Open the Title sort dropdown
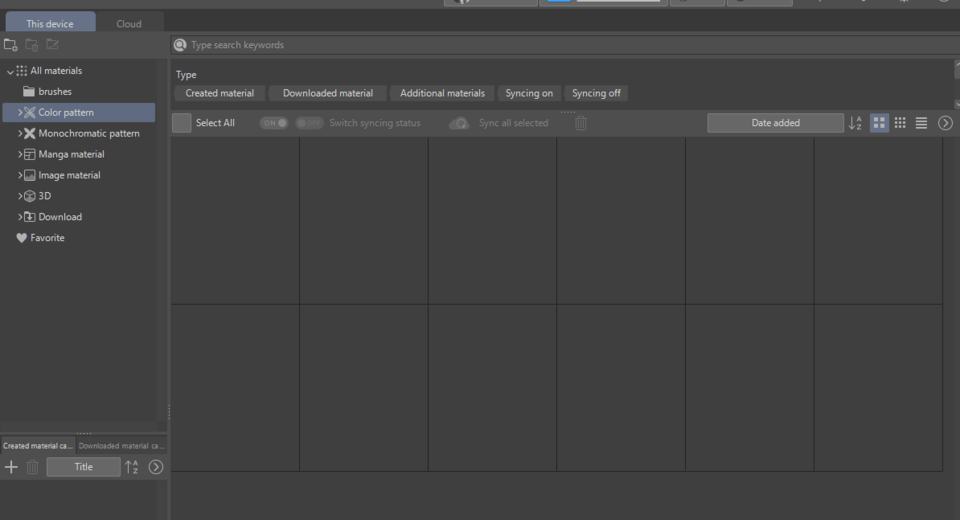The image size is (960, 520). tap(83, 467)
